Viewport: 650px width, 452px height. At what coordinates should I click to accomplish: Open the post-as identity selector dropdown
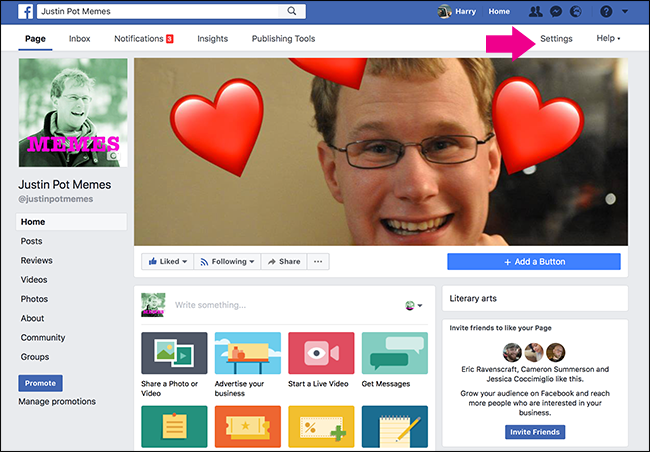coord(413,306)
